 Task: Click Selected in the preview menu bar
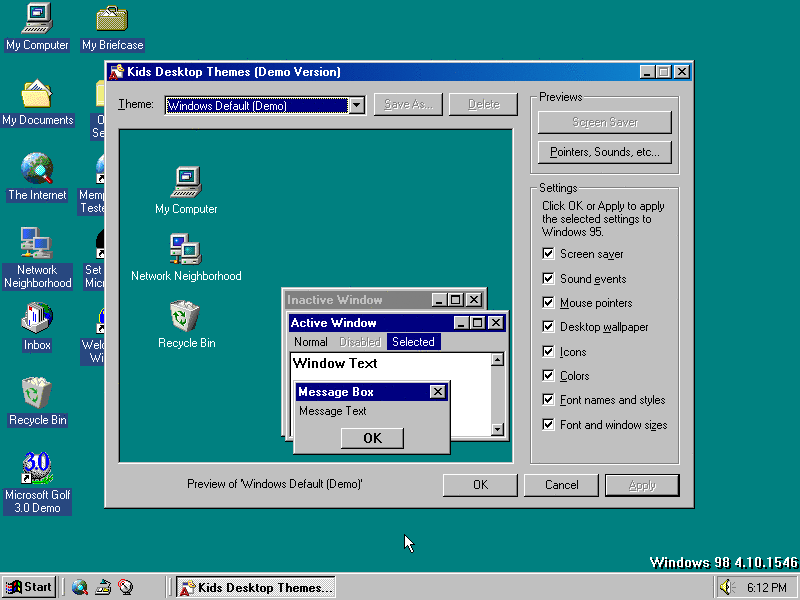(413, 342)
